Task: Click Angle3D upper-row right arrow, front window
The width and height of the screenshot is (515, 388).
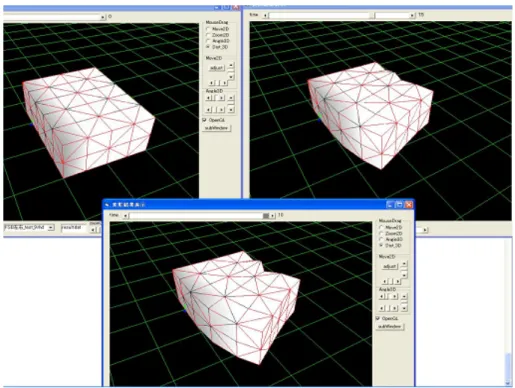Action: (394, 296)
